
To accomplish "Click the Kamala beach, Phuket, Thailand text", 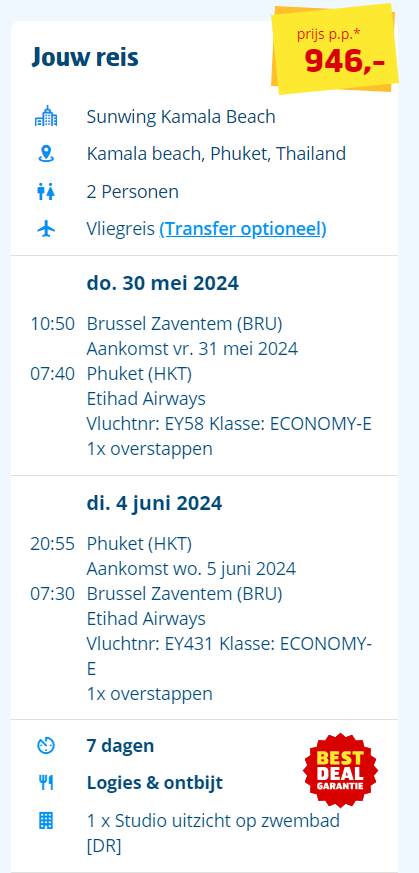I will [x=216, y=154].
